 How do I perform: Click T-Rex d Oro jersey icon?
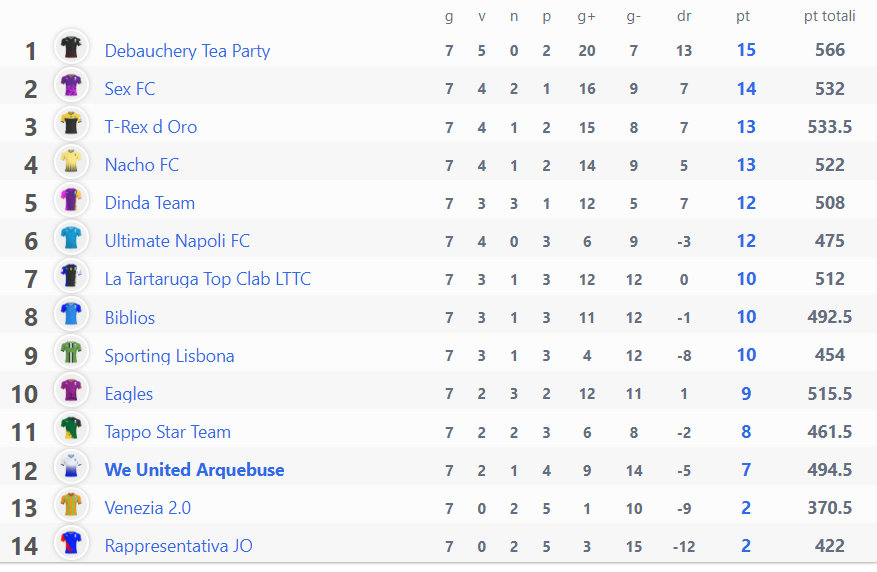coord(71,124)
